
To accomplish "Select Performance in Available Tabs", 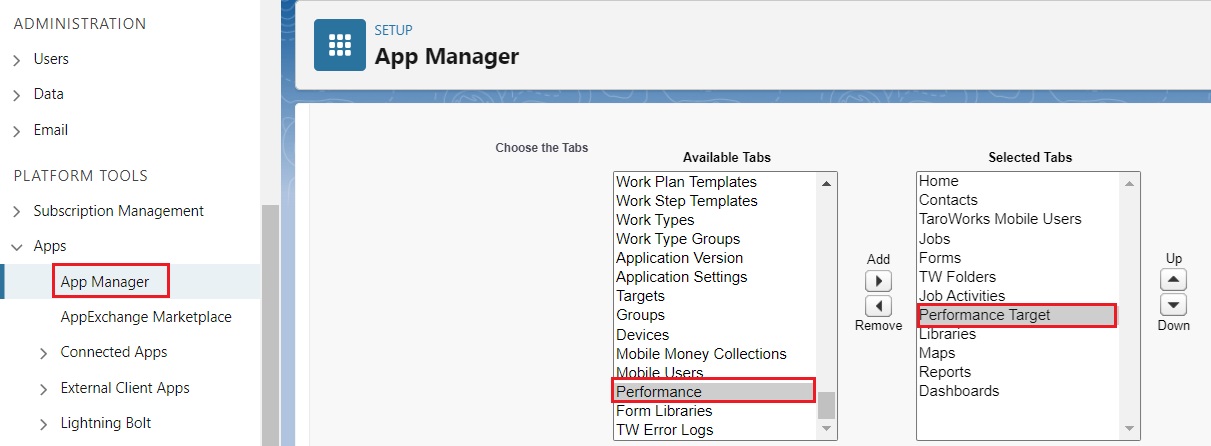I will pos(659,391).
